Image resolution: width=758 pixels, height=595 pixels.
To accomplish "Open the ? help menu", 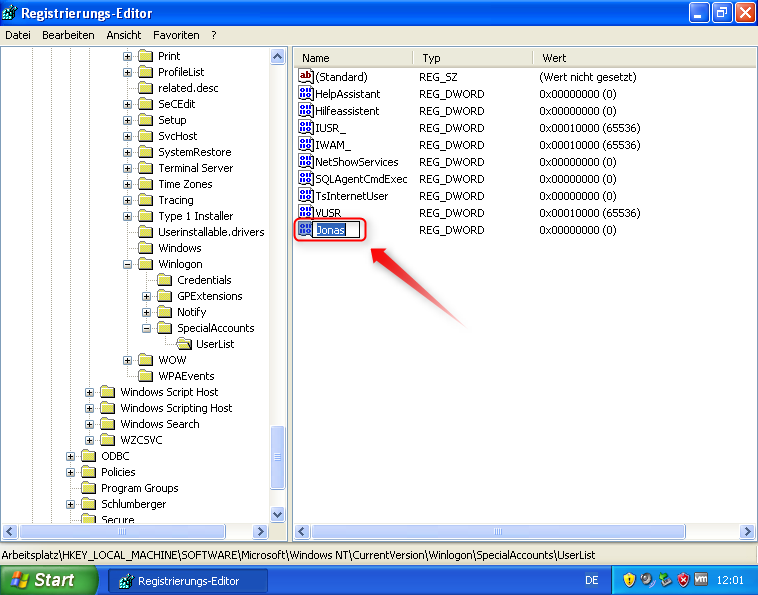I will pyautogui.click(x=214, y=35).
